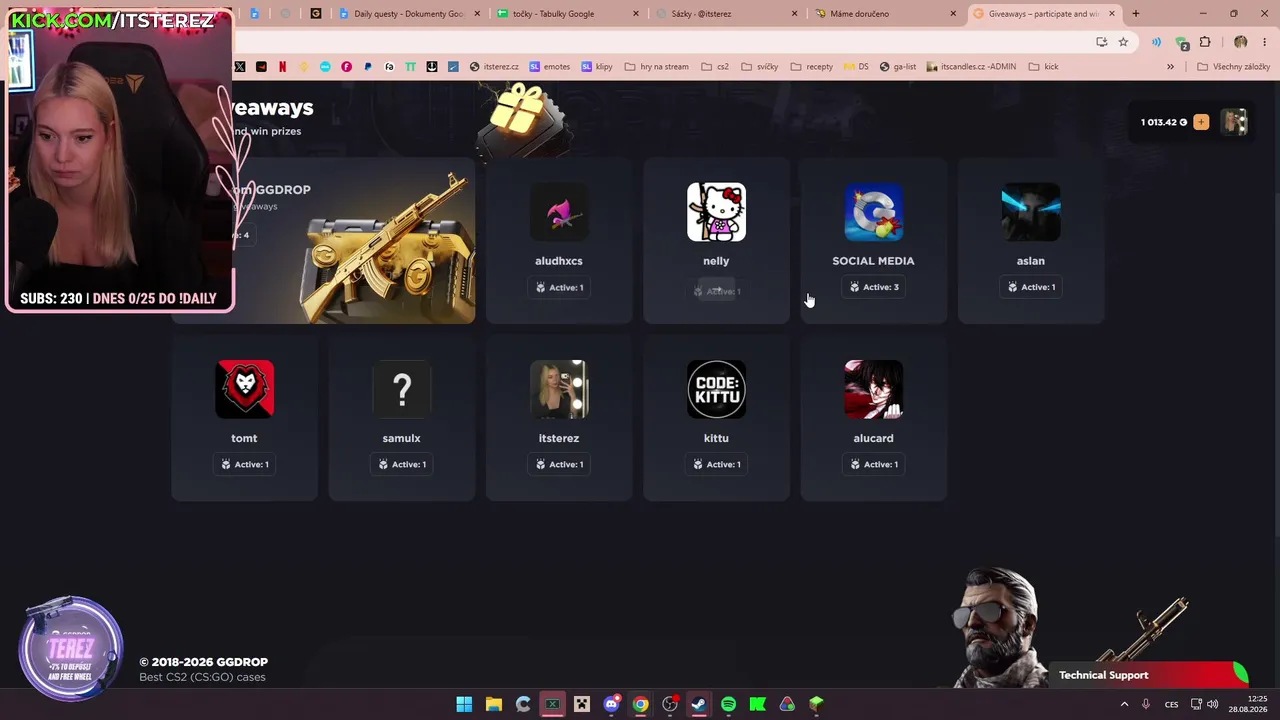Open samulx question mark avatar

(401, 389)
